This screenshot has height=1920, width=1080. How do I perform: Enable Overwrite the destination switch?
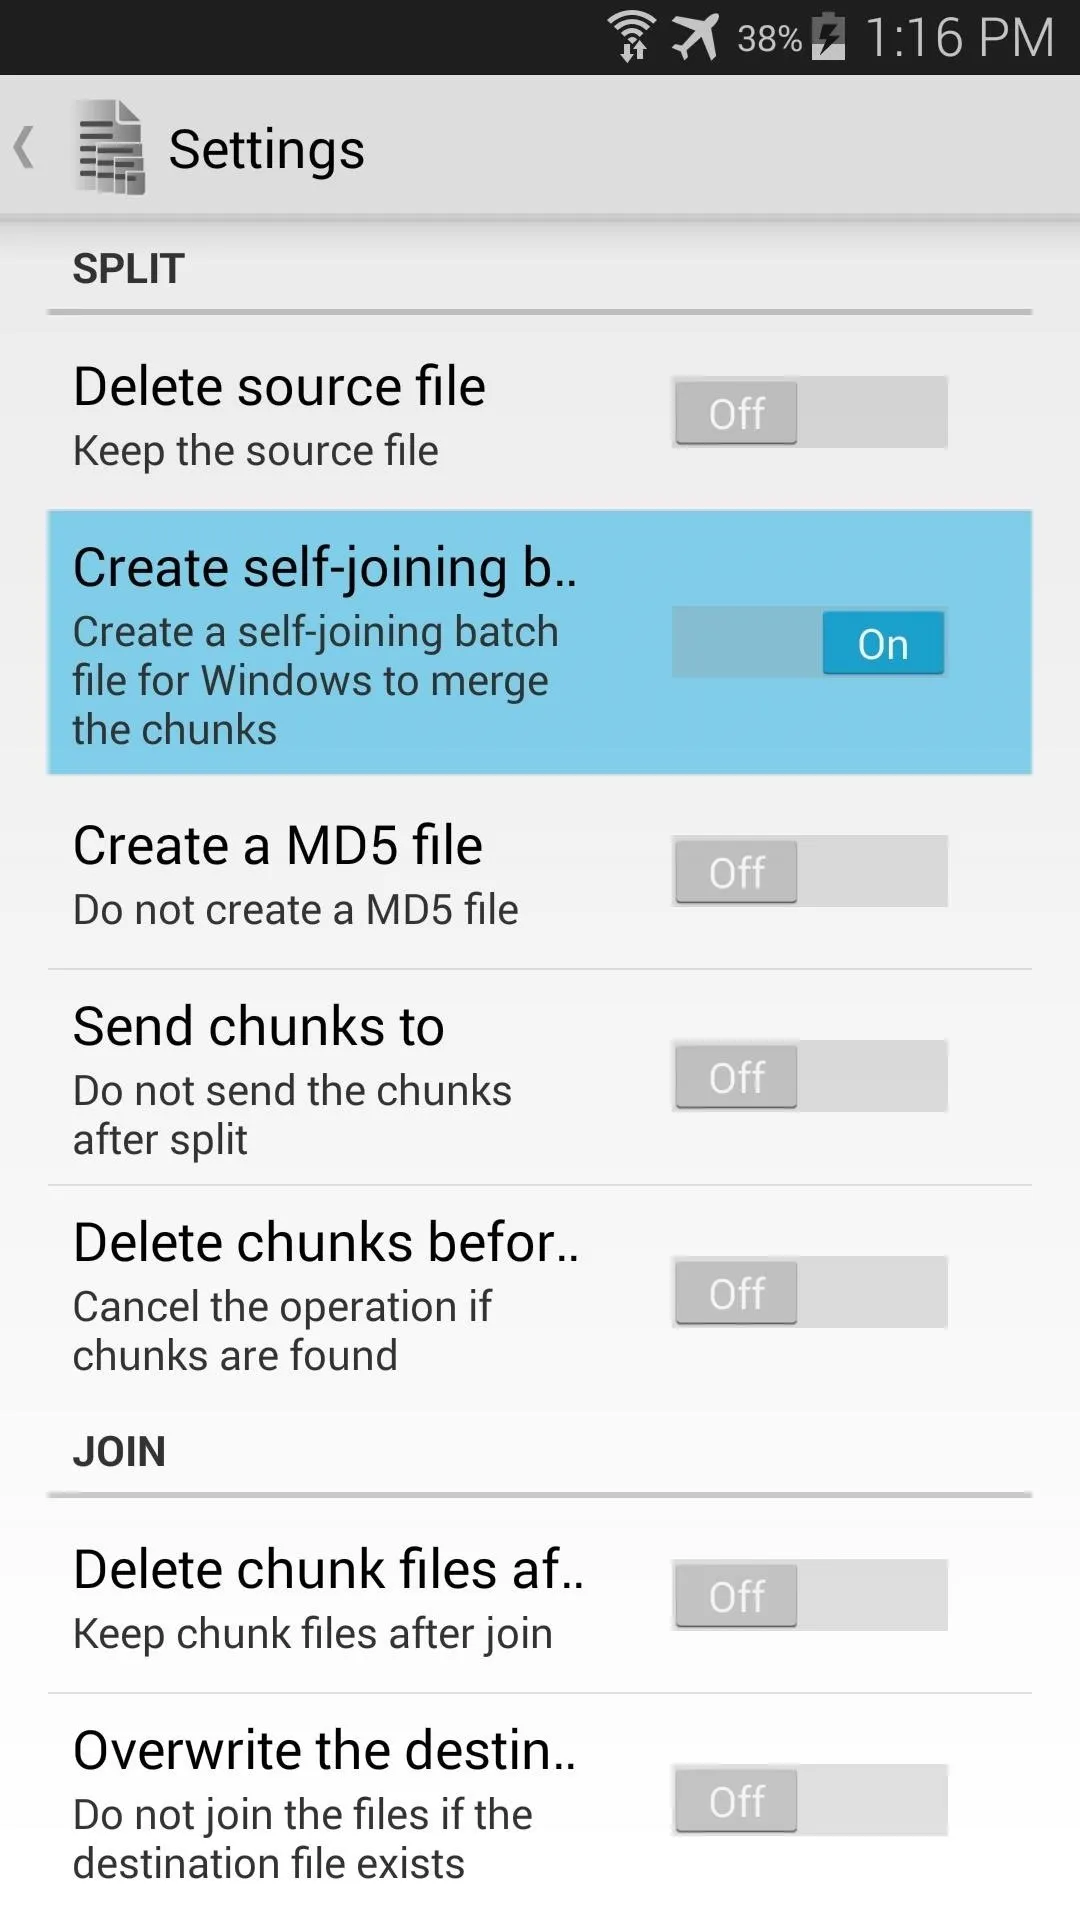pos(809,1800)
